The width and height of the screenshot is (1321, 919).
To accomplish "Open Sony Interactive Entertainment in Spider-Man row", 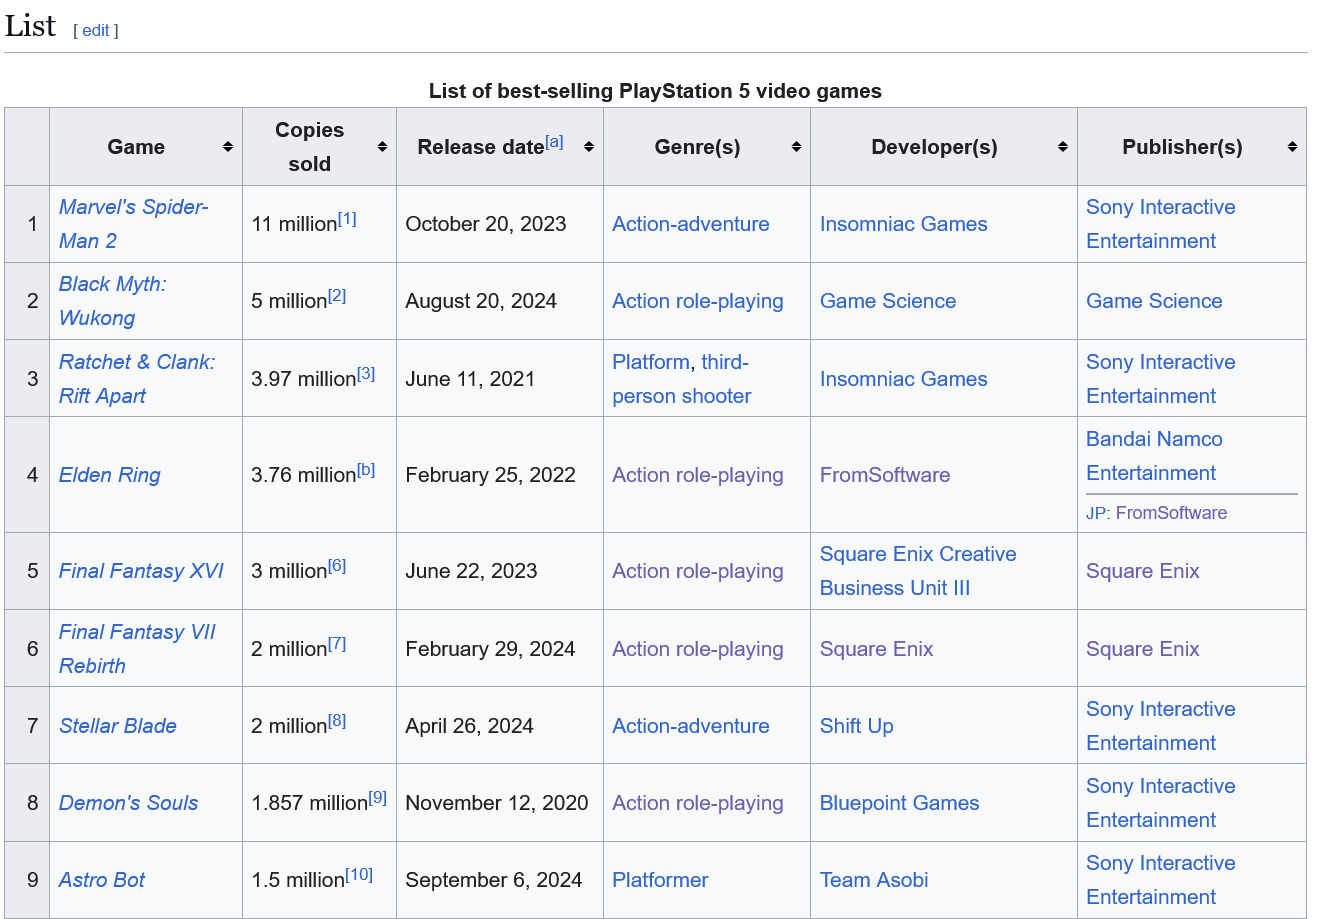I will coord(1161,224).
